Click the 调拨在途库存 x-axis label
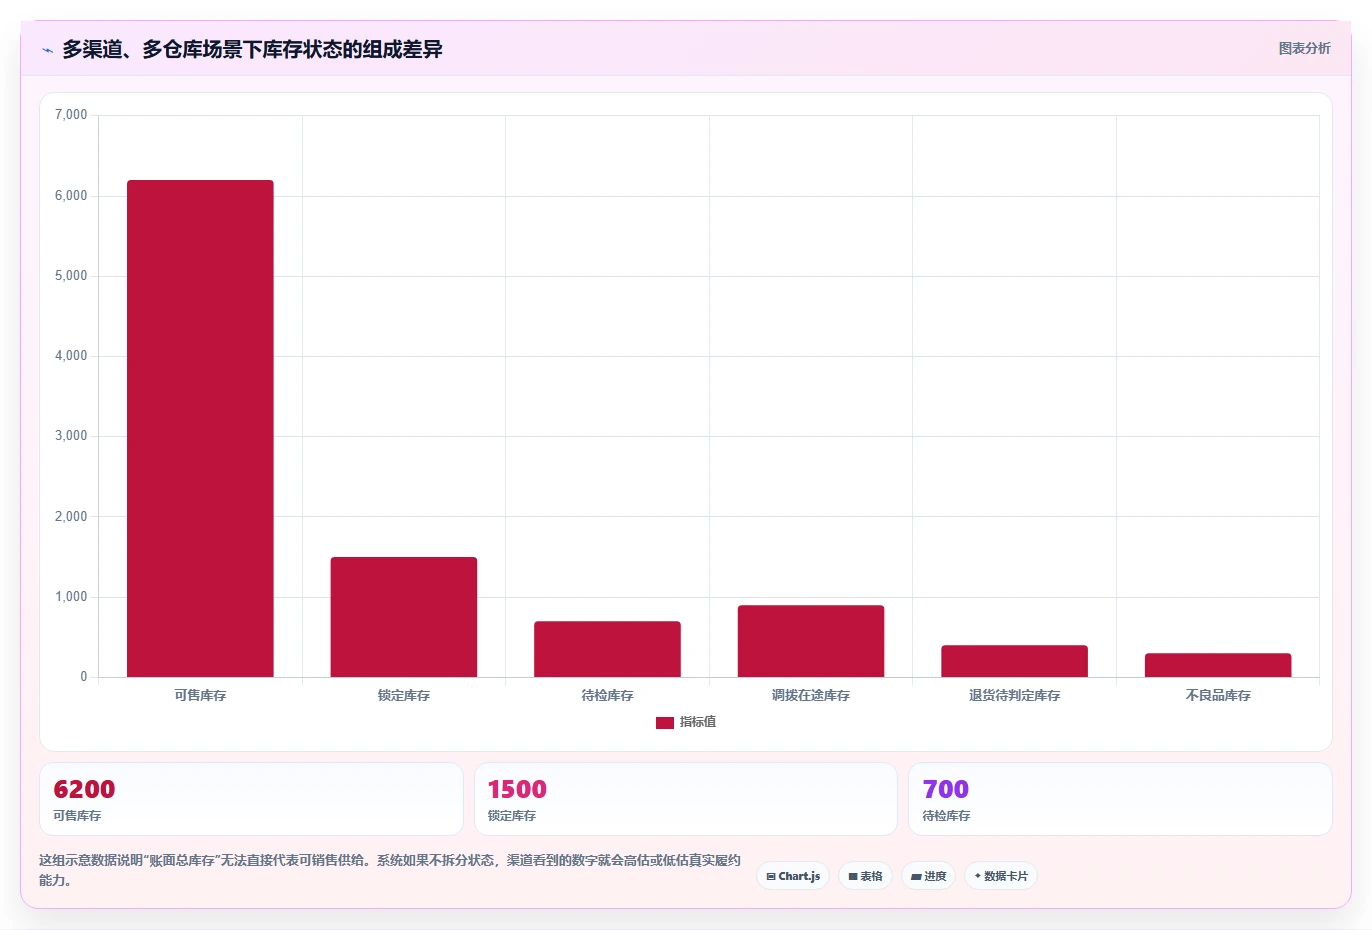 (x=811, y=695)
